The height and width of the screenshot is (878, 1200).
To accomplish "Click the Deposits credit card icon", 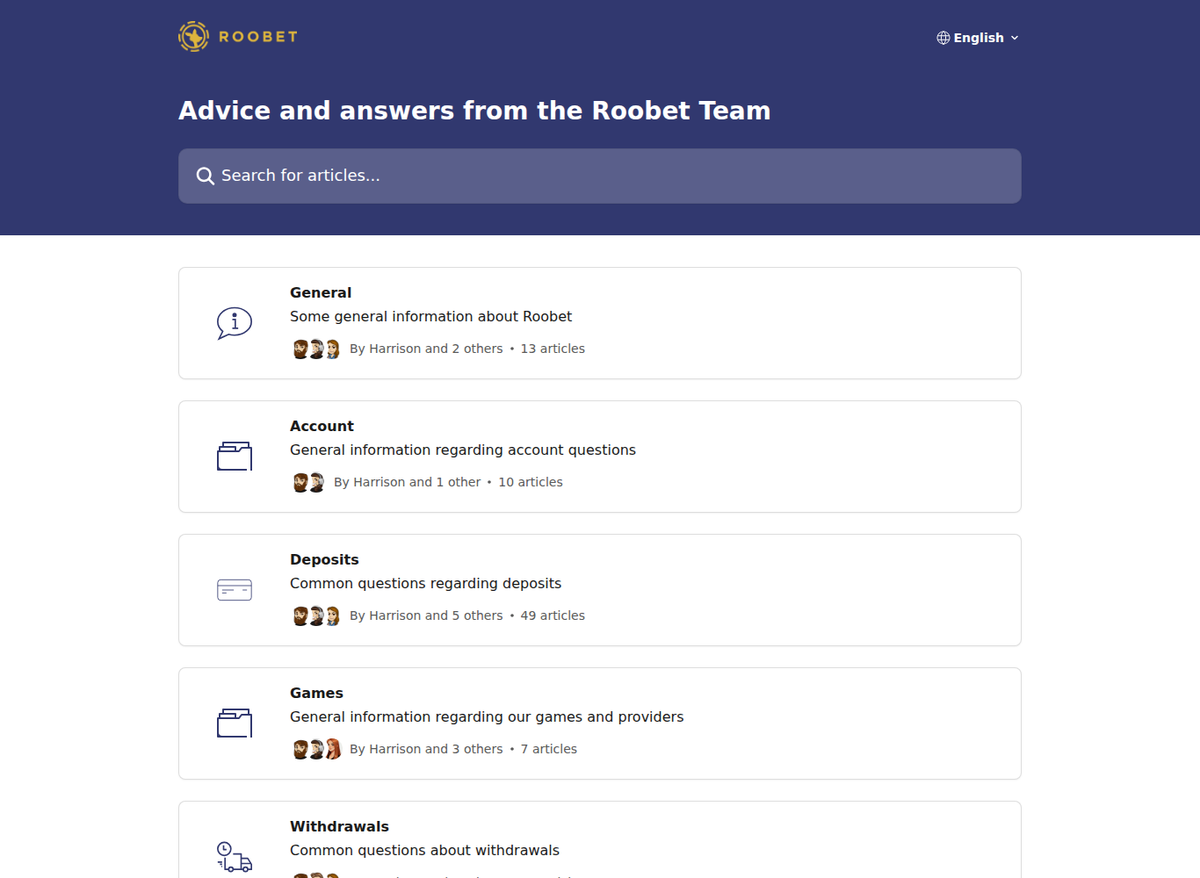I will (x=234, y=590).
